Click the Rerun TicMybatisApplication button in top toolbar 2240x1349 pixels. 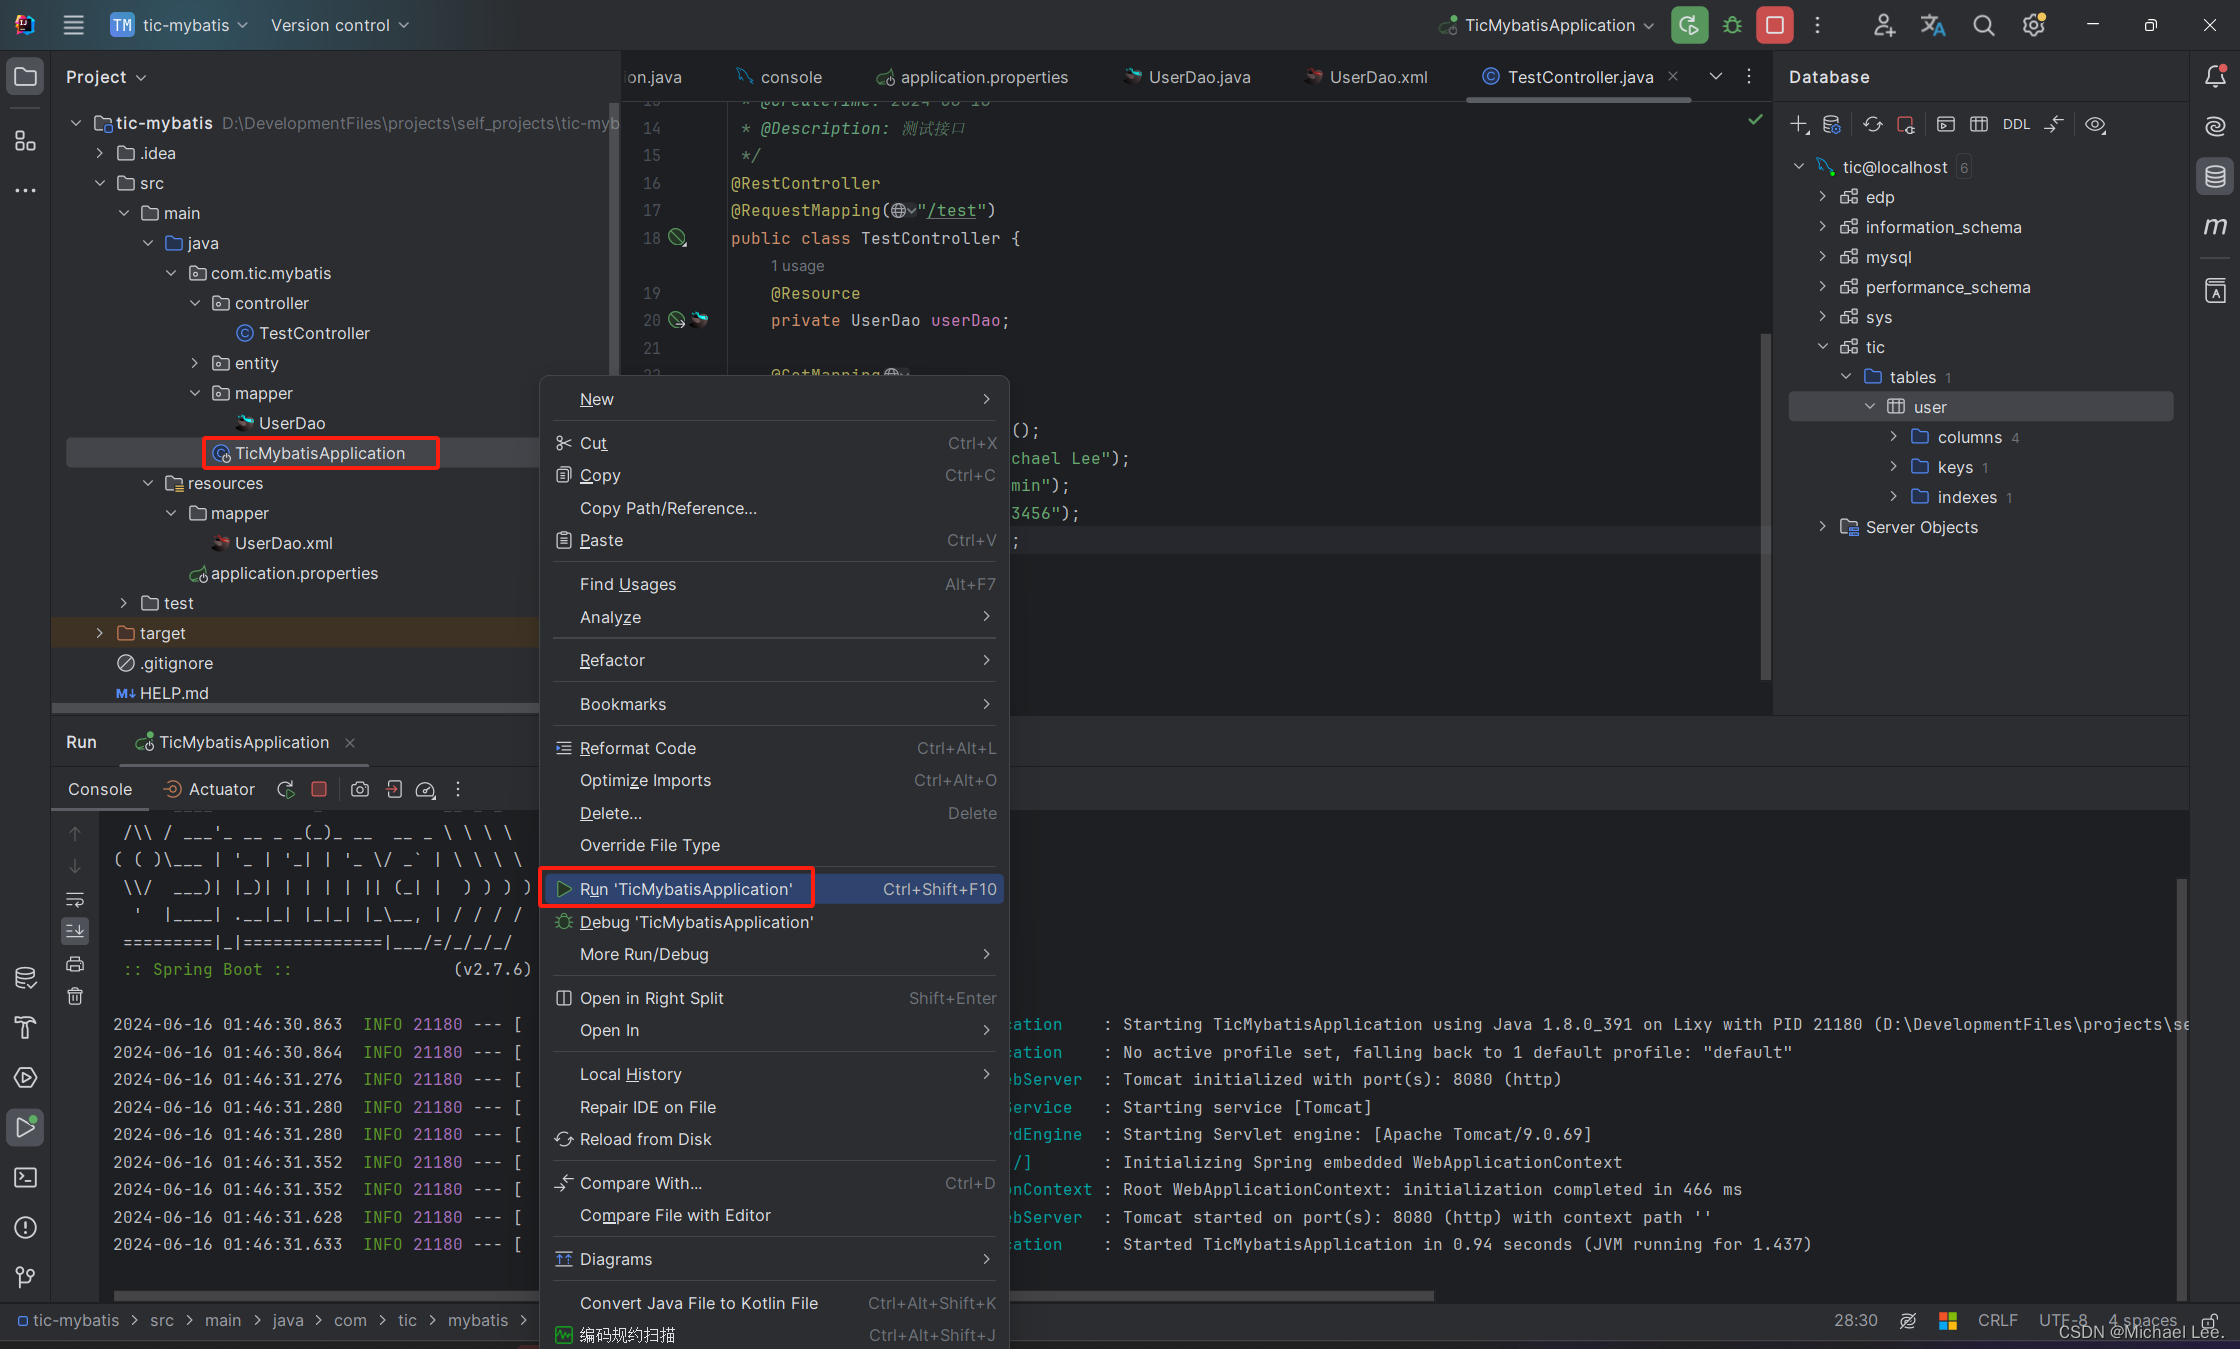pos(1689,25)
